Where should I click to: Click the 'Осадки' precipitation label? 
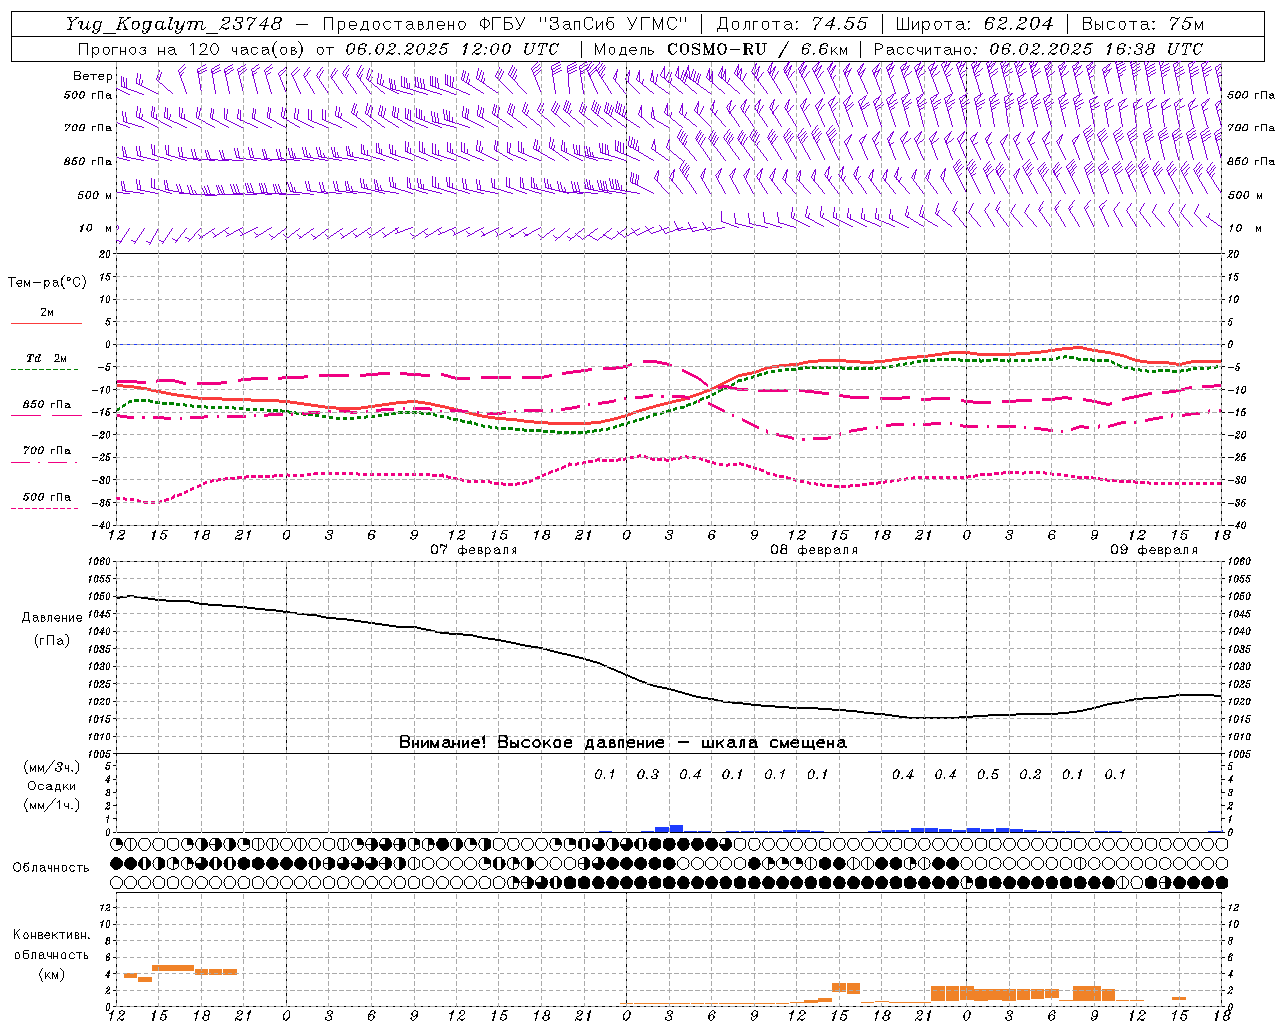pos(52,786)
